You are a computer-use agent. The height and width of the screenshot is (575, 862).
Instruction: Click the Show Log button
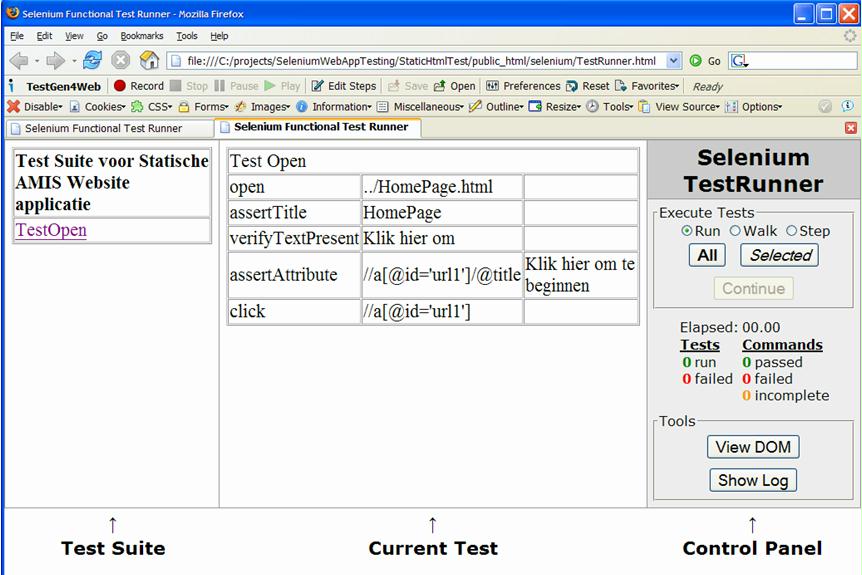pos(753,480)
